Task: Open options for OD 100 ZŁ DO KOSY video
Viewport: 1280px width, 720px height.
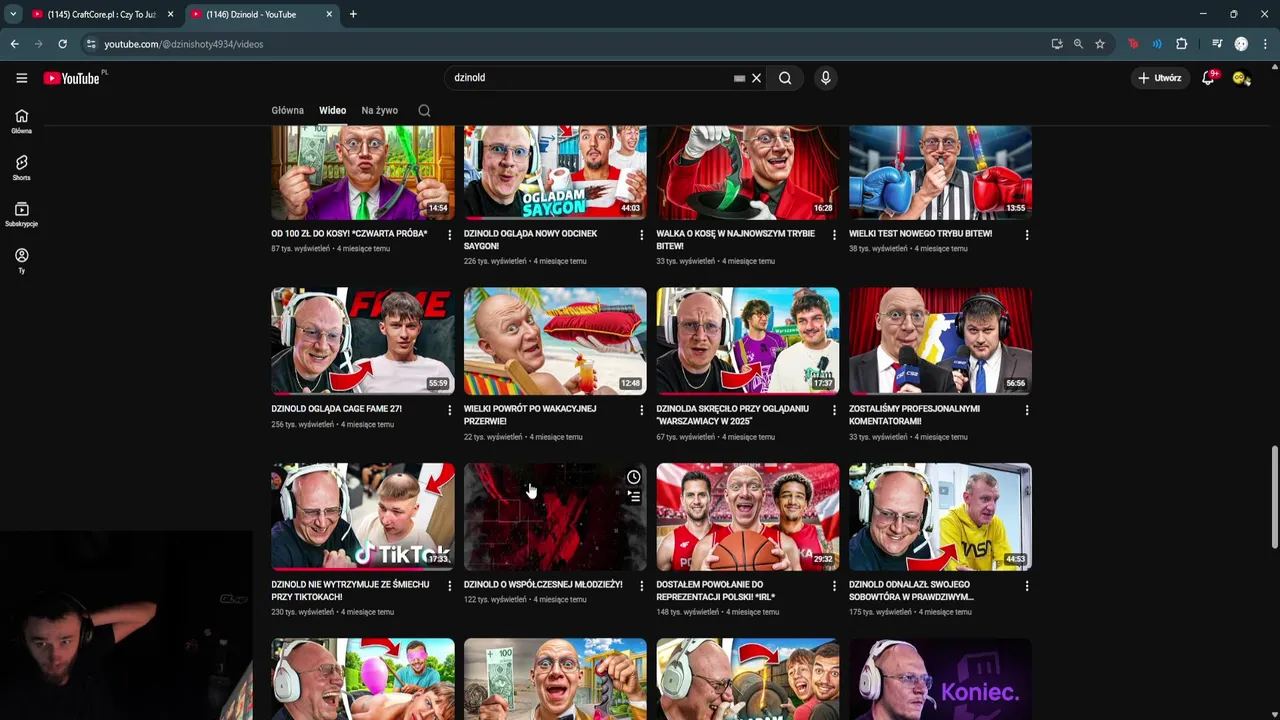Action: point(449,235)
